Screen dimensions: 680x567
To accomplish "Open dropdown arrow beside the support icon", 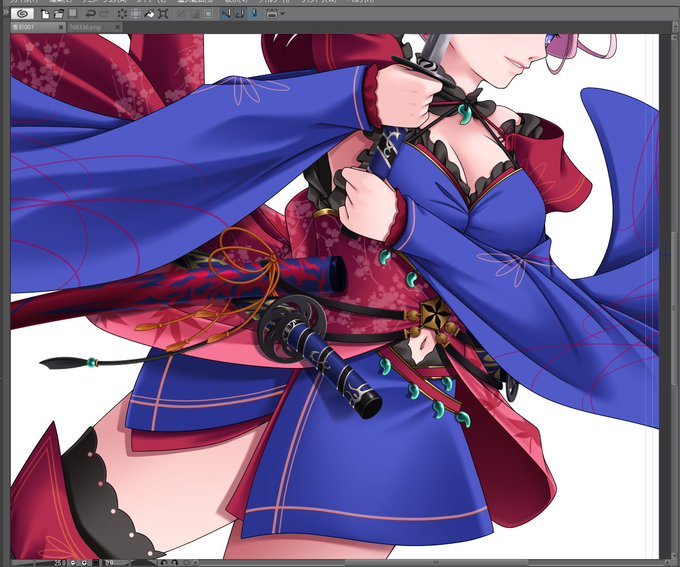I will click(282, 14).
